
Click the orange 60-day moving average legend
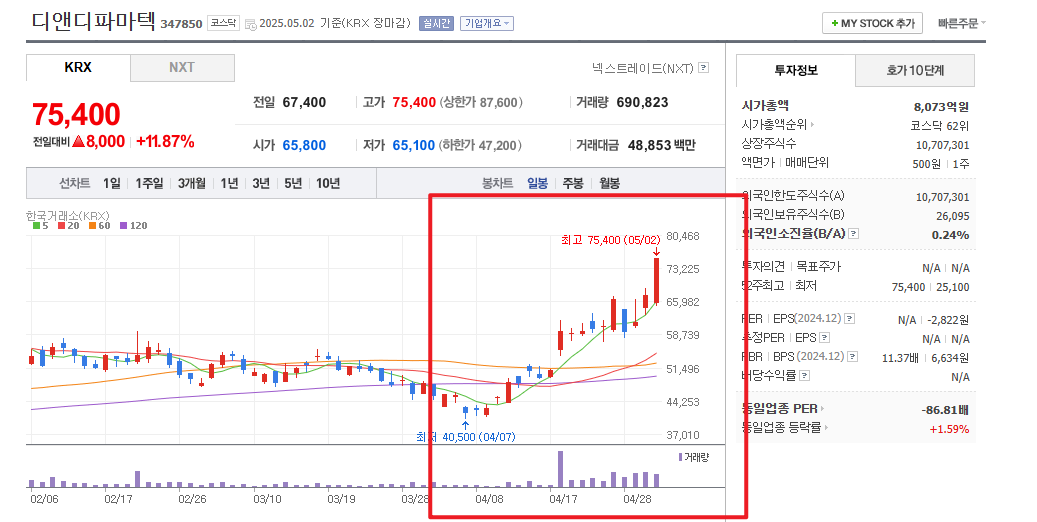tap(100, 226)
